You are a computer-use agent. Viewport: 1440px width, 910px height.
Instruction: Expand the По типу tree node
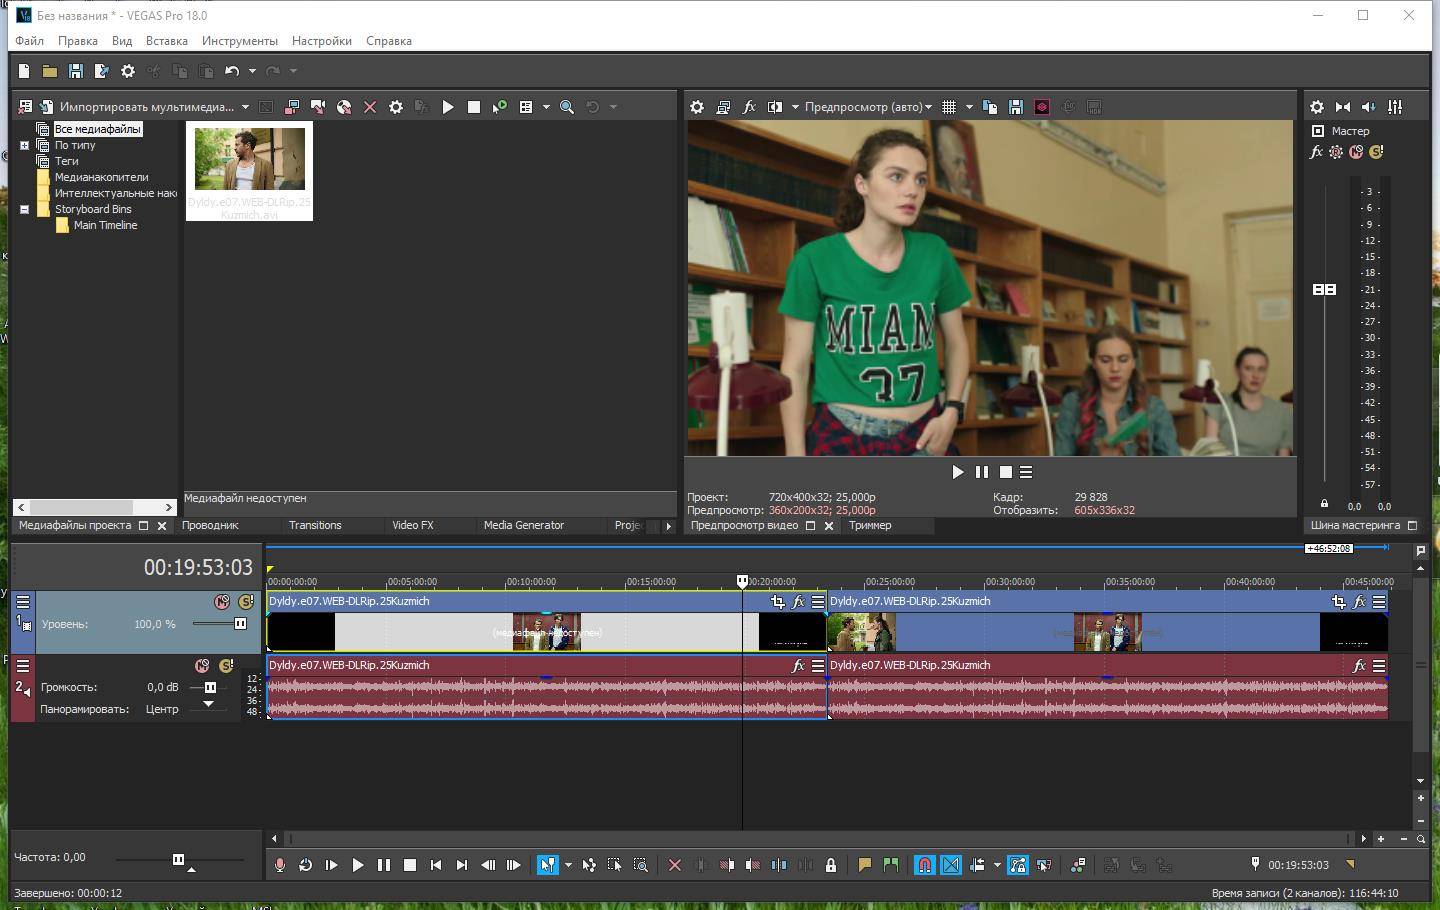pyautogui.click(x=25, y=145)
